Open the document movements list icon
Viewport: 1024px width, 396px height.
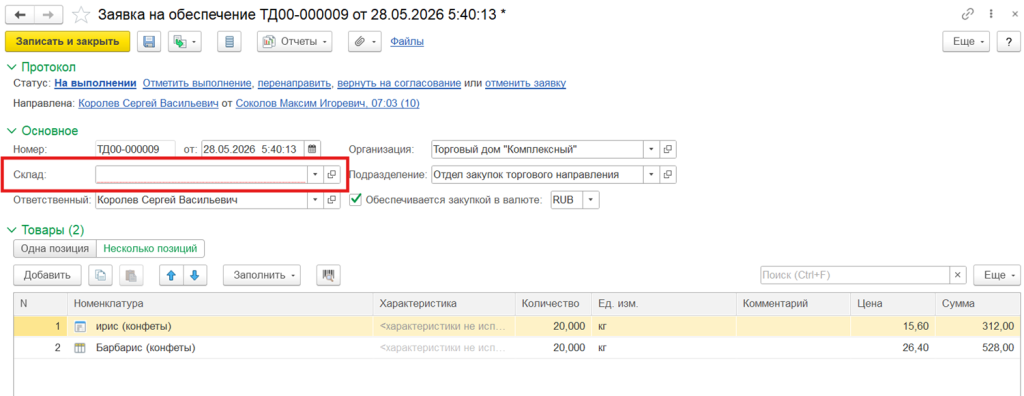[x=229, y=42]
